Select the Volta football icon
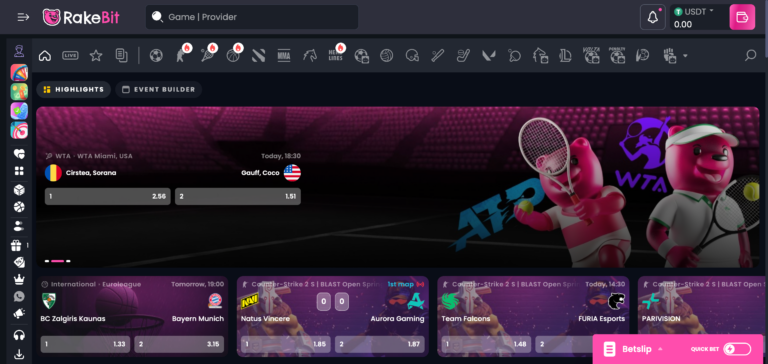Viewport: 768px width, 364px height. point(591,55)
